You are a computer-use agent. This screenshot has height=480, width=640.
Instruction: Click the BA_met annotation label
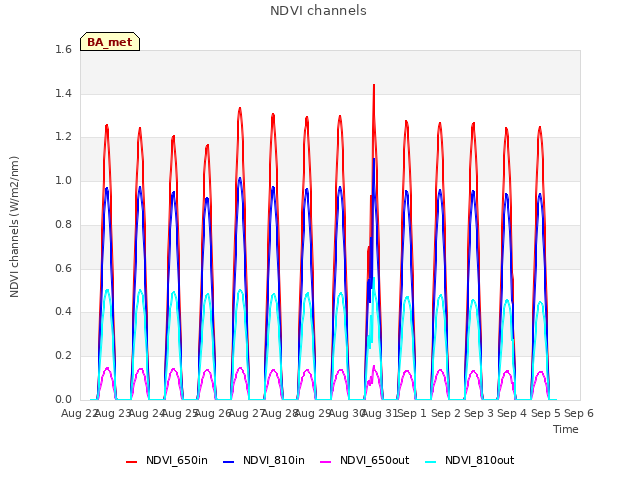pos(110,42)
